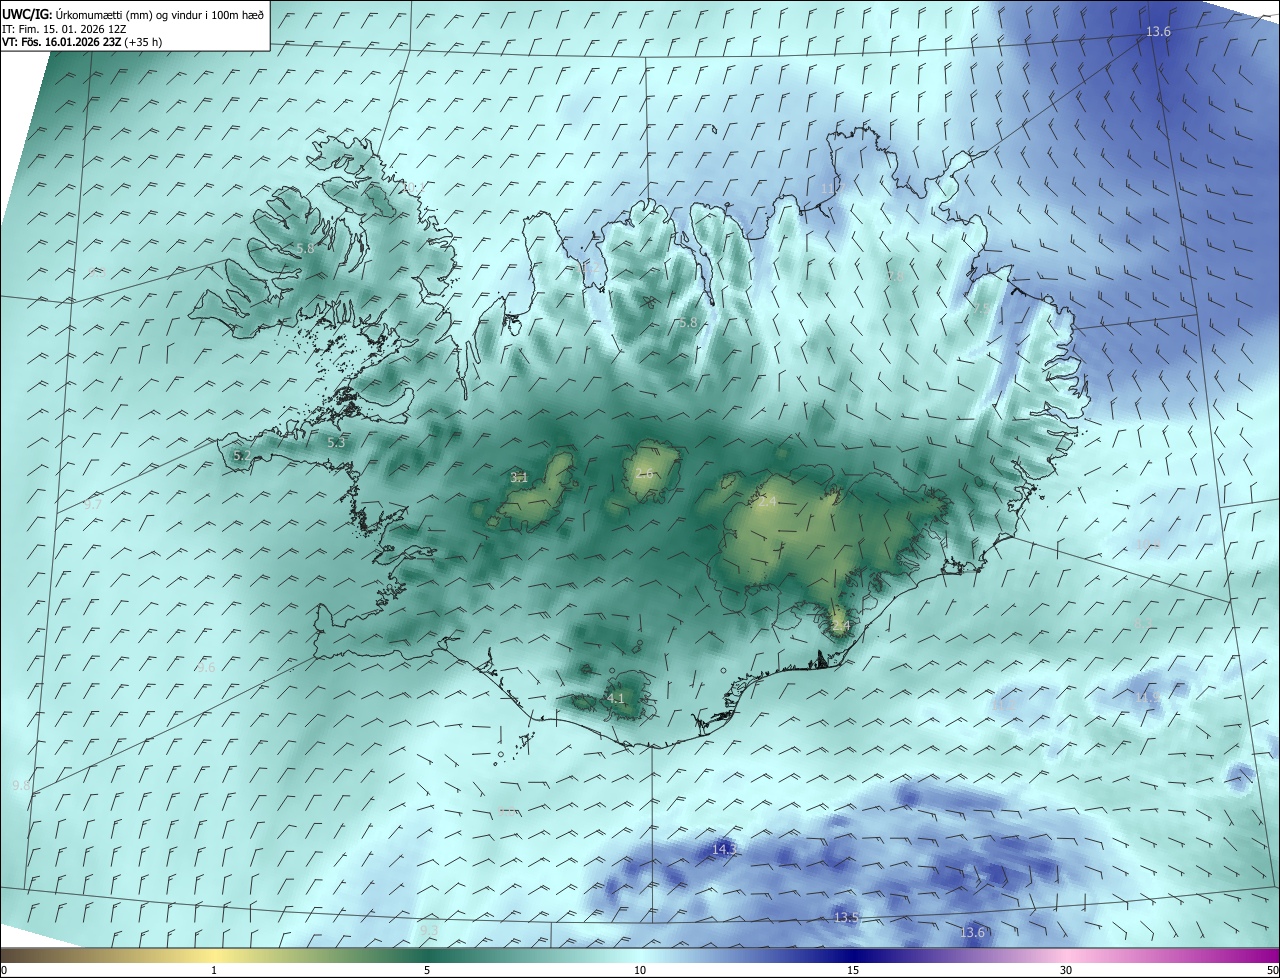Click the 2.4 value at the centre of Vatnajökull

767,501
